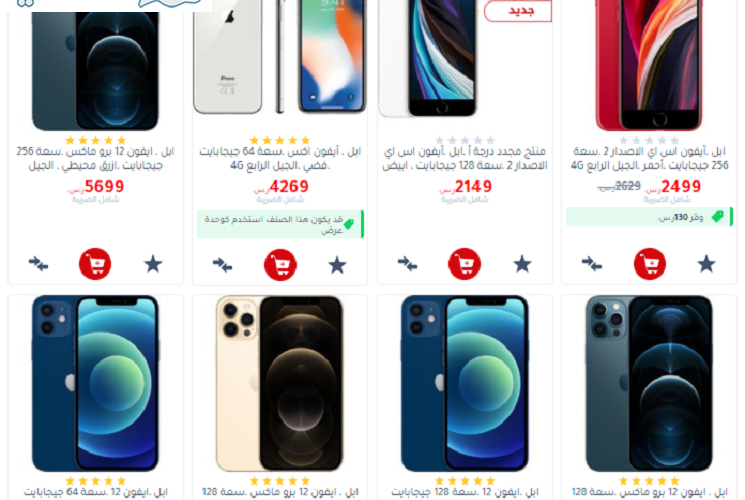The image size is (745, 500).
Task: Click the red جديد badge
Action: pyautogui.click(x=518, y=10)
